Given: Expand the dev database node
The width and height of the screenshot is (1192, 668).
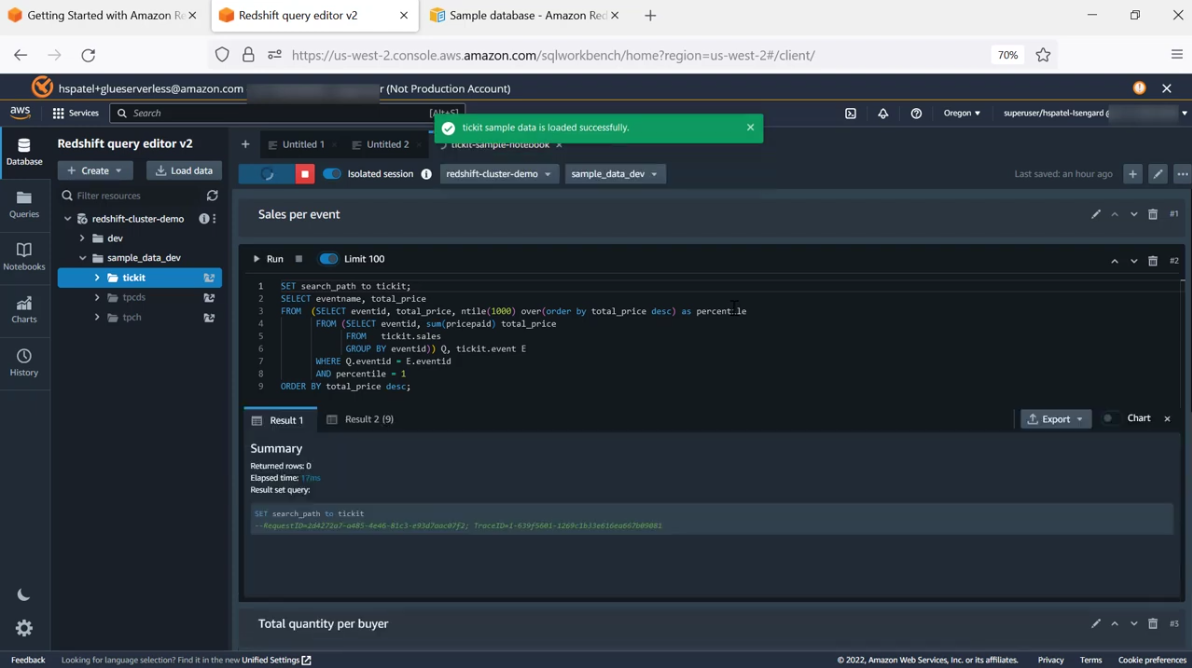Looking at the screenshot, I should (x=82, y=239).
